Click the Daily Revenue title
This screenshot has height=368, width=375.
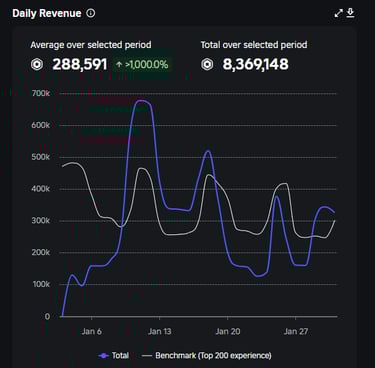tap(47, 13)
